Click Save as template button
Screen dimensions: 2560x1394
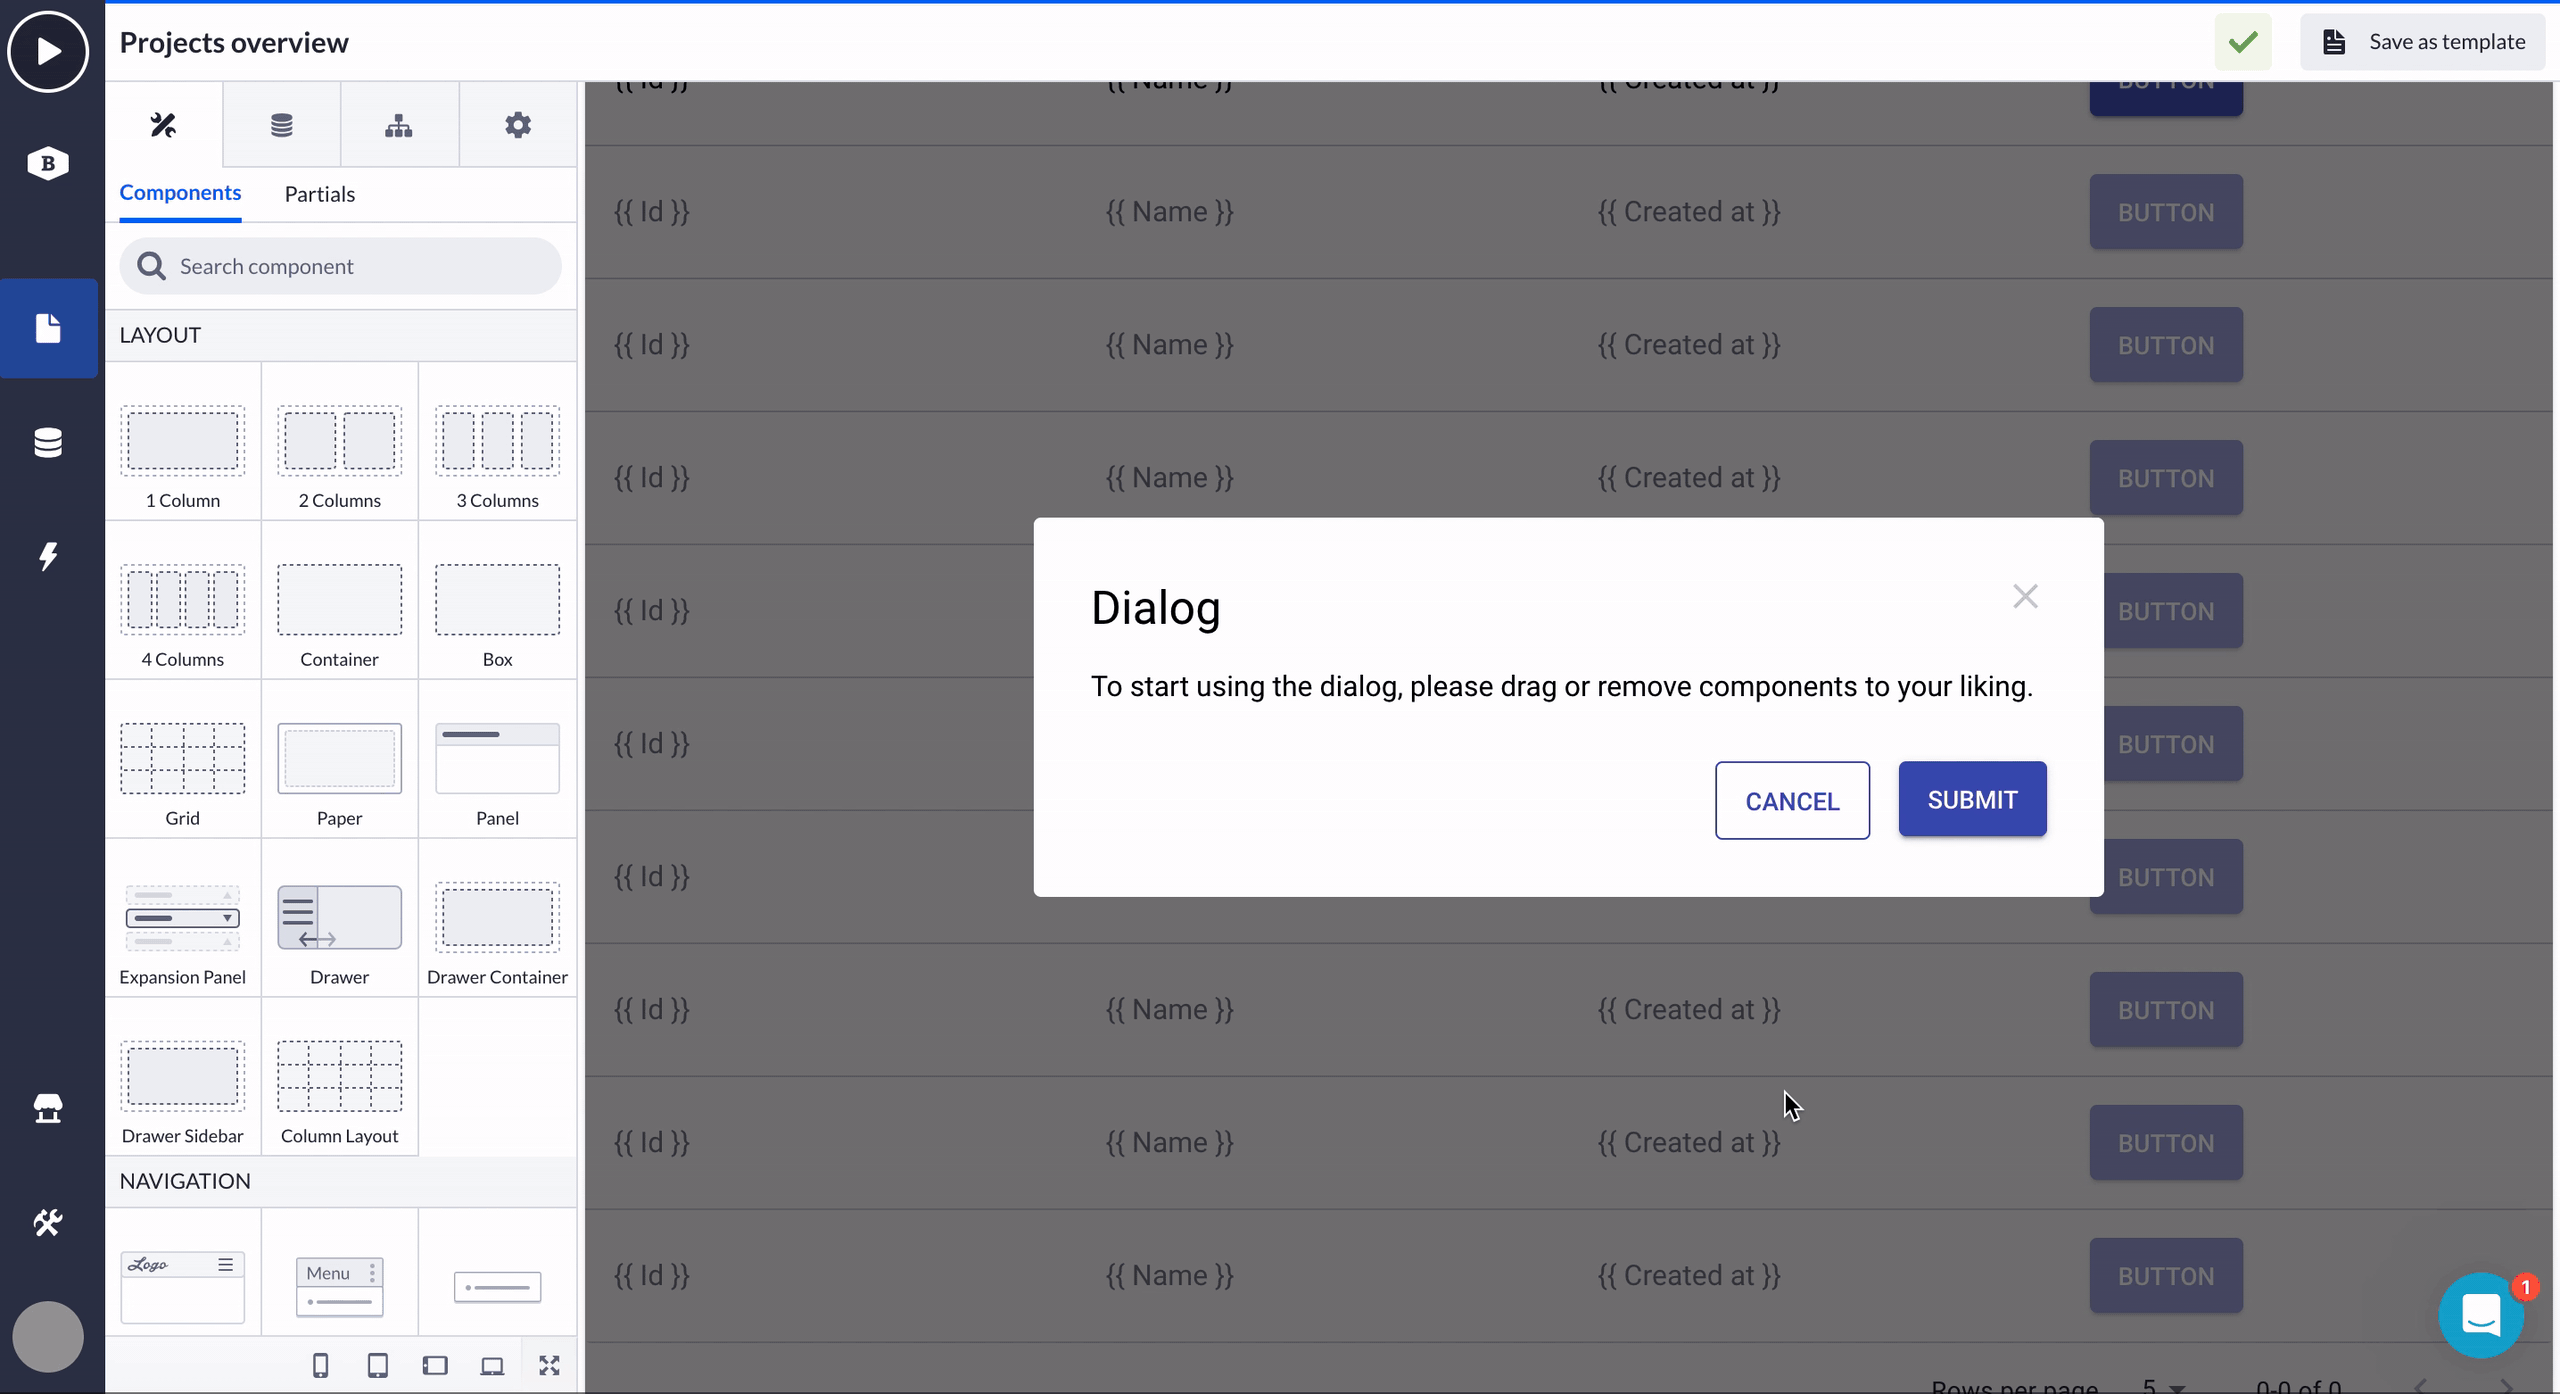coord(2422,42)
